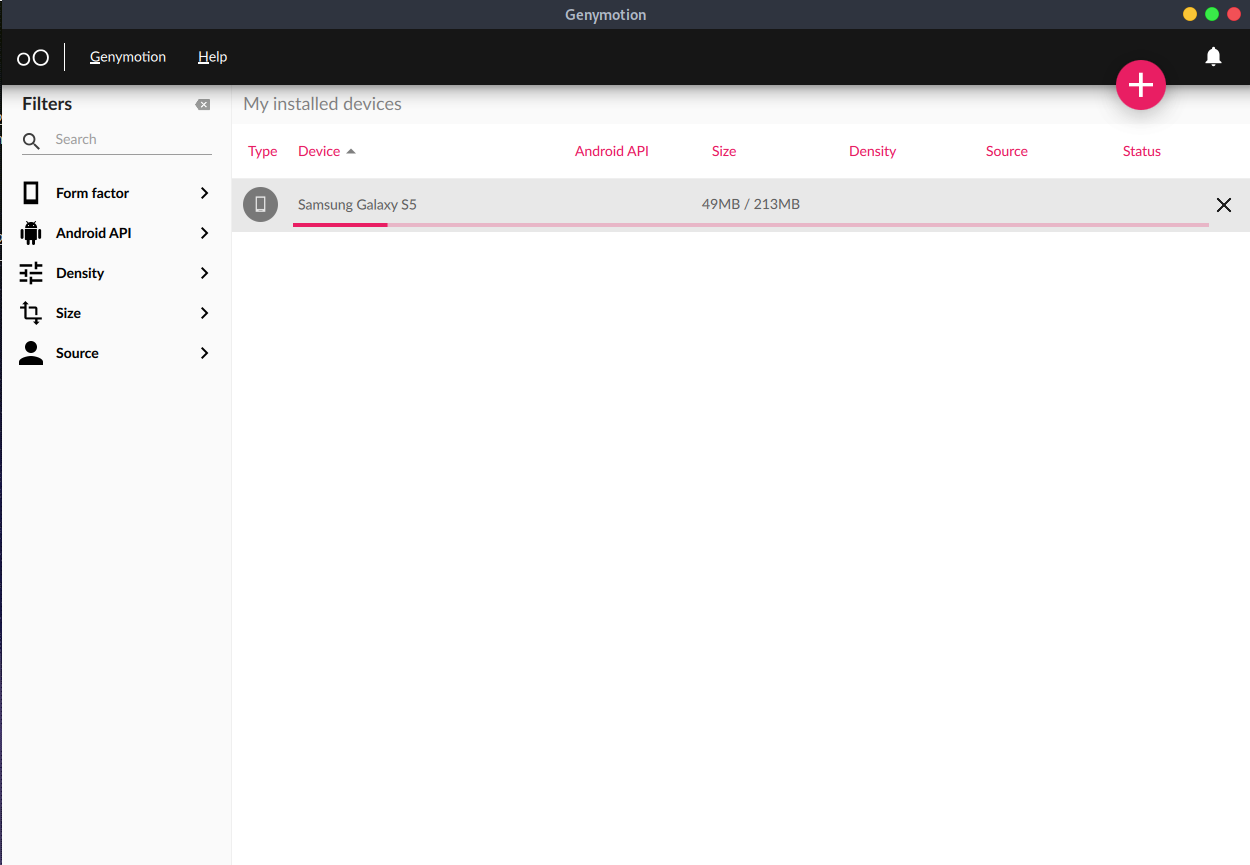The height and width of the screenshot is (865, 1250).
Task: Maximize the window with green button
Action: click(1212, 14)
